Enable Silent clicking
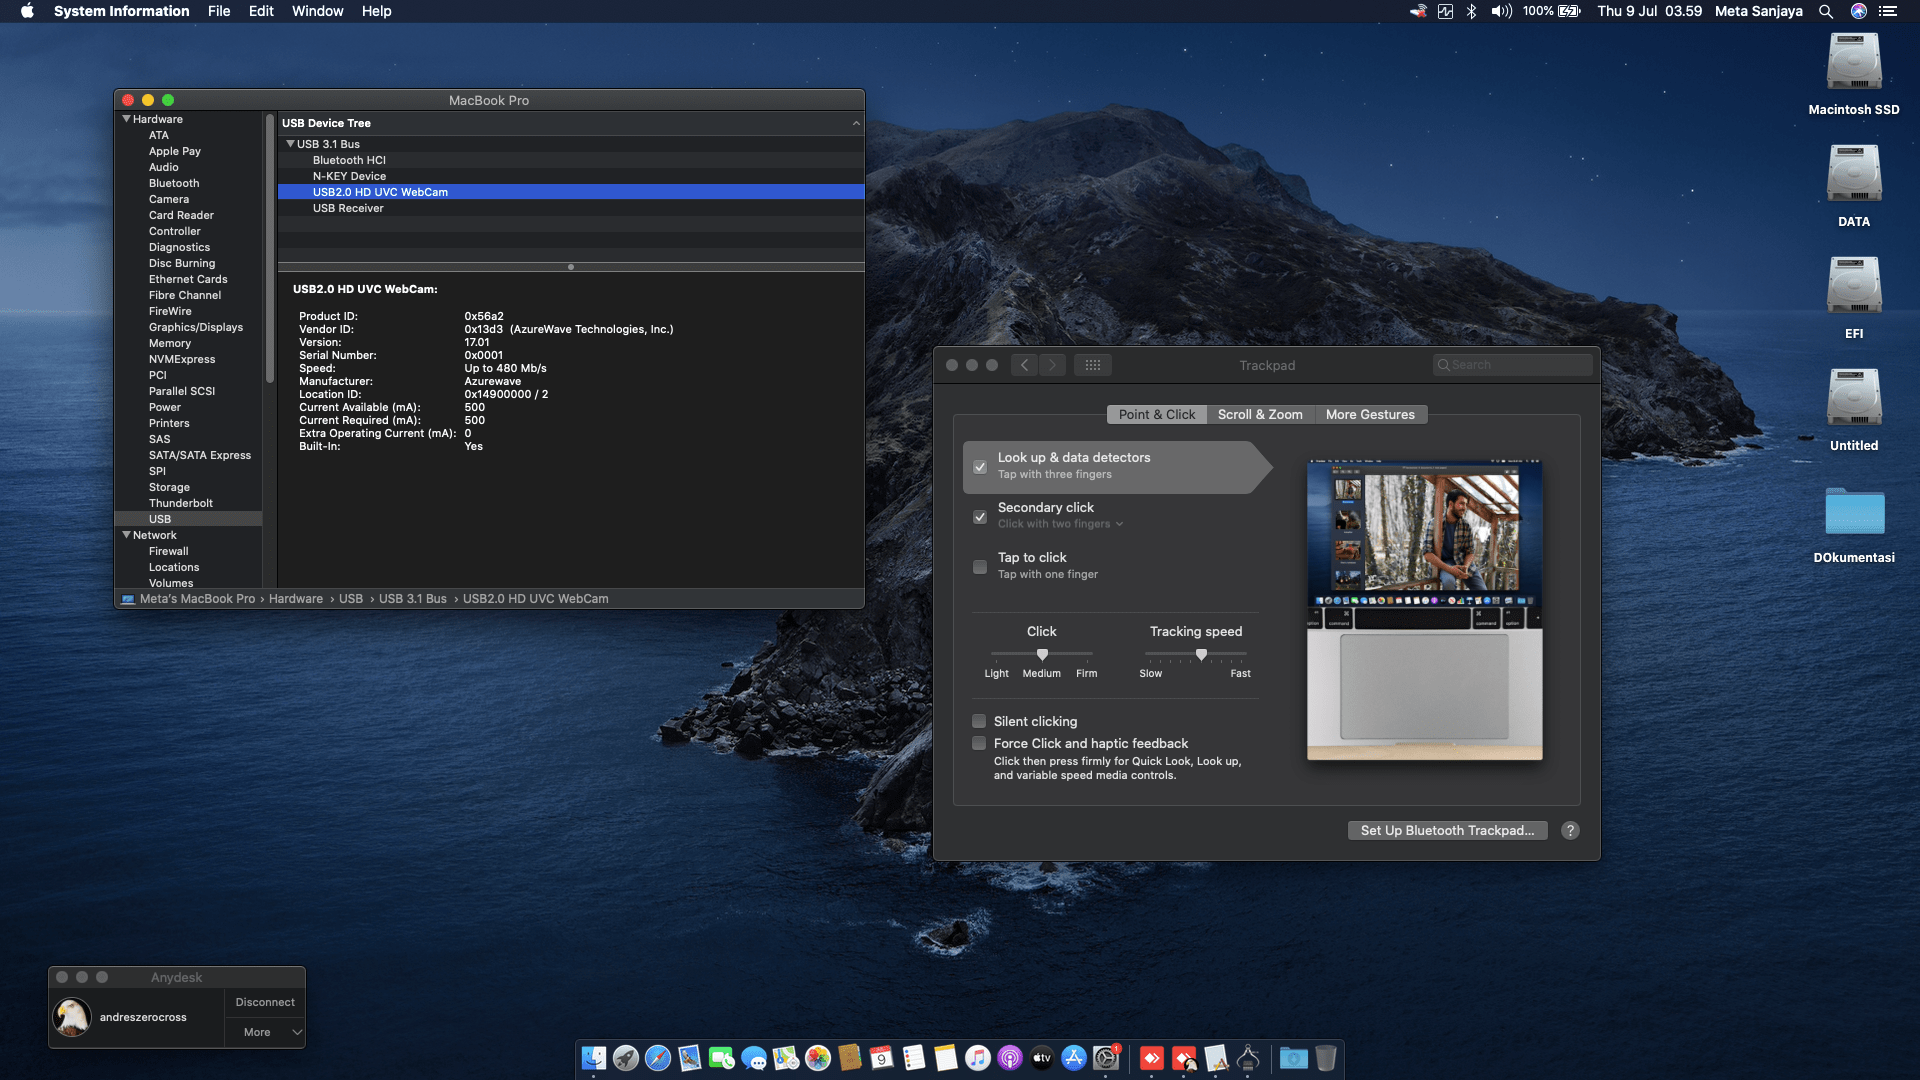 (978, 721)
